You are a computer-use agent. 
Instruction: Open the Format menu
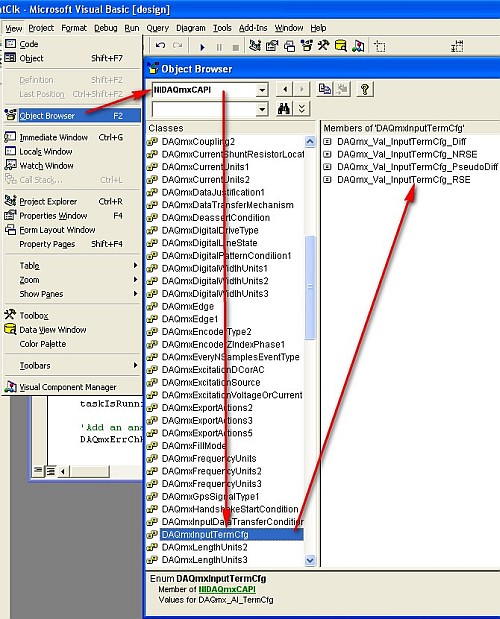click(74, 28)
